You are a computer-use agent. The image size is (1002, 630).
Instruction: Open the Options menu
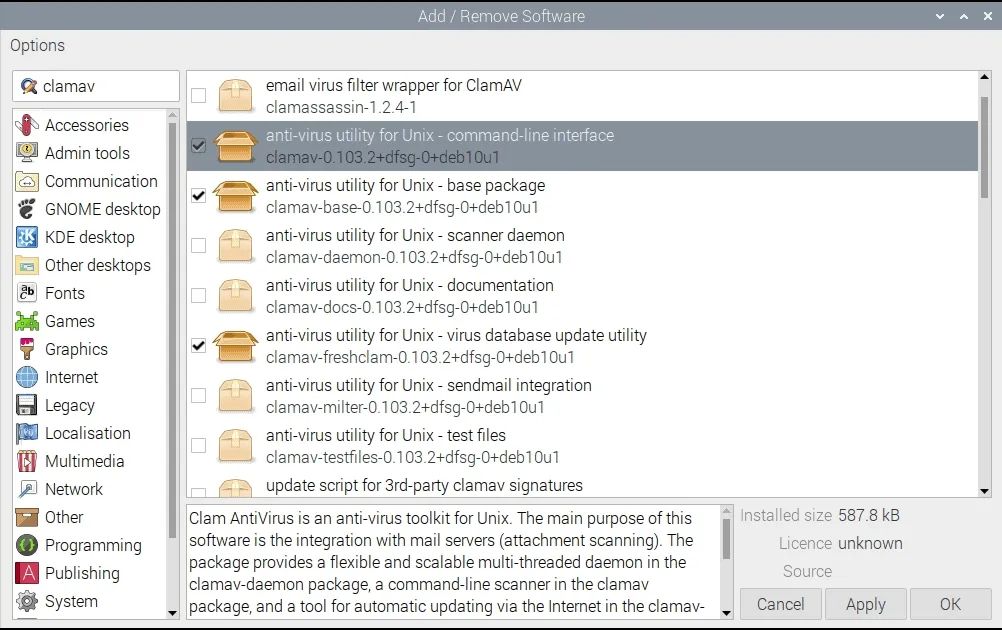[37, 45]
